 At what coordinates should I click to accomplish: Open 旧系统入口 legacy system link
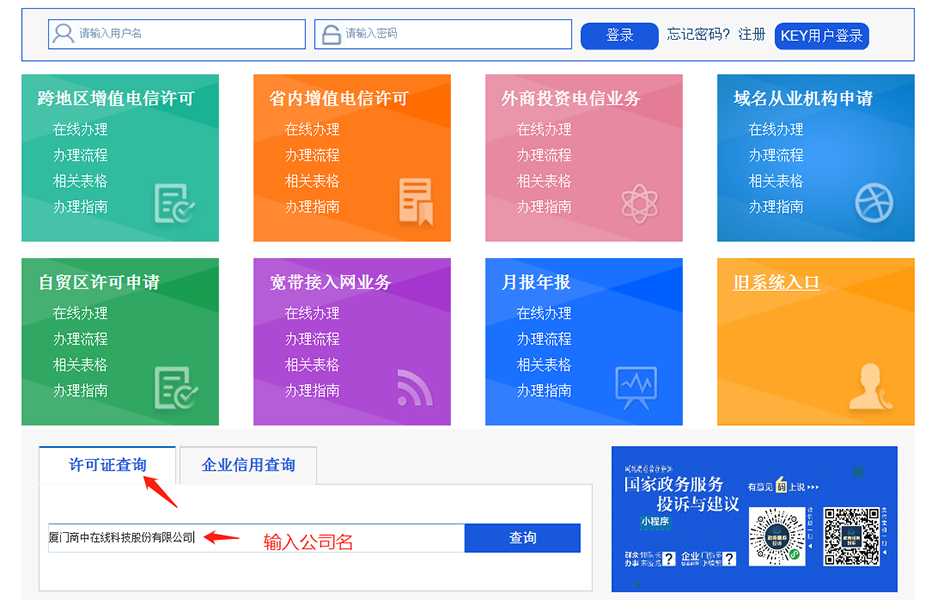[776, 283]
